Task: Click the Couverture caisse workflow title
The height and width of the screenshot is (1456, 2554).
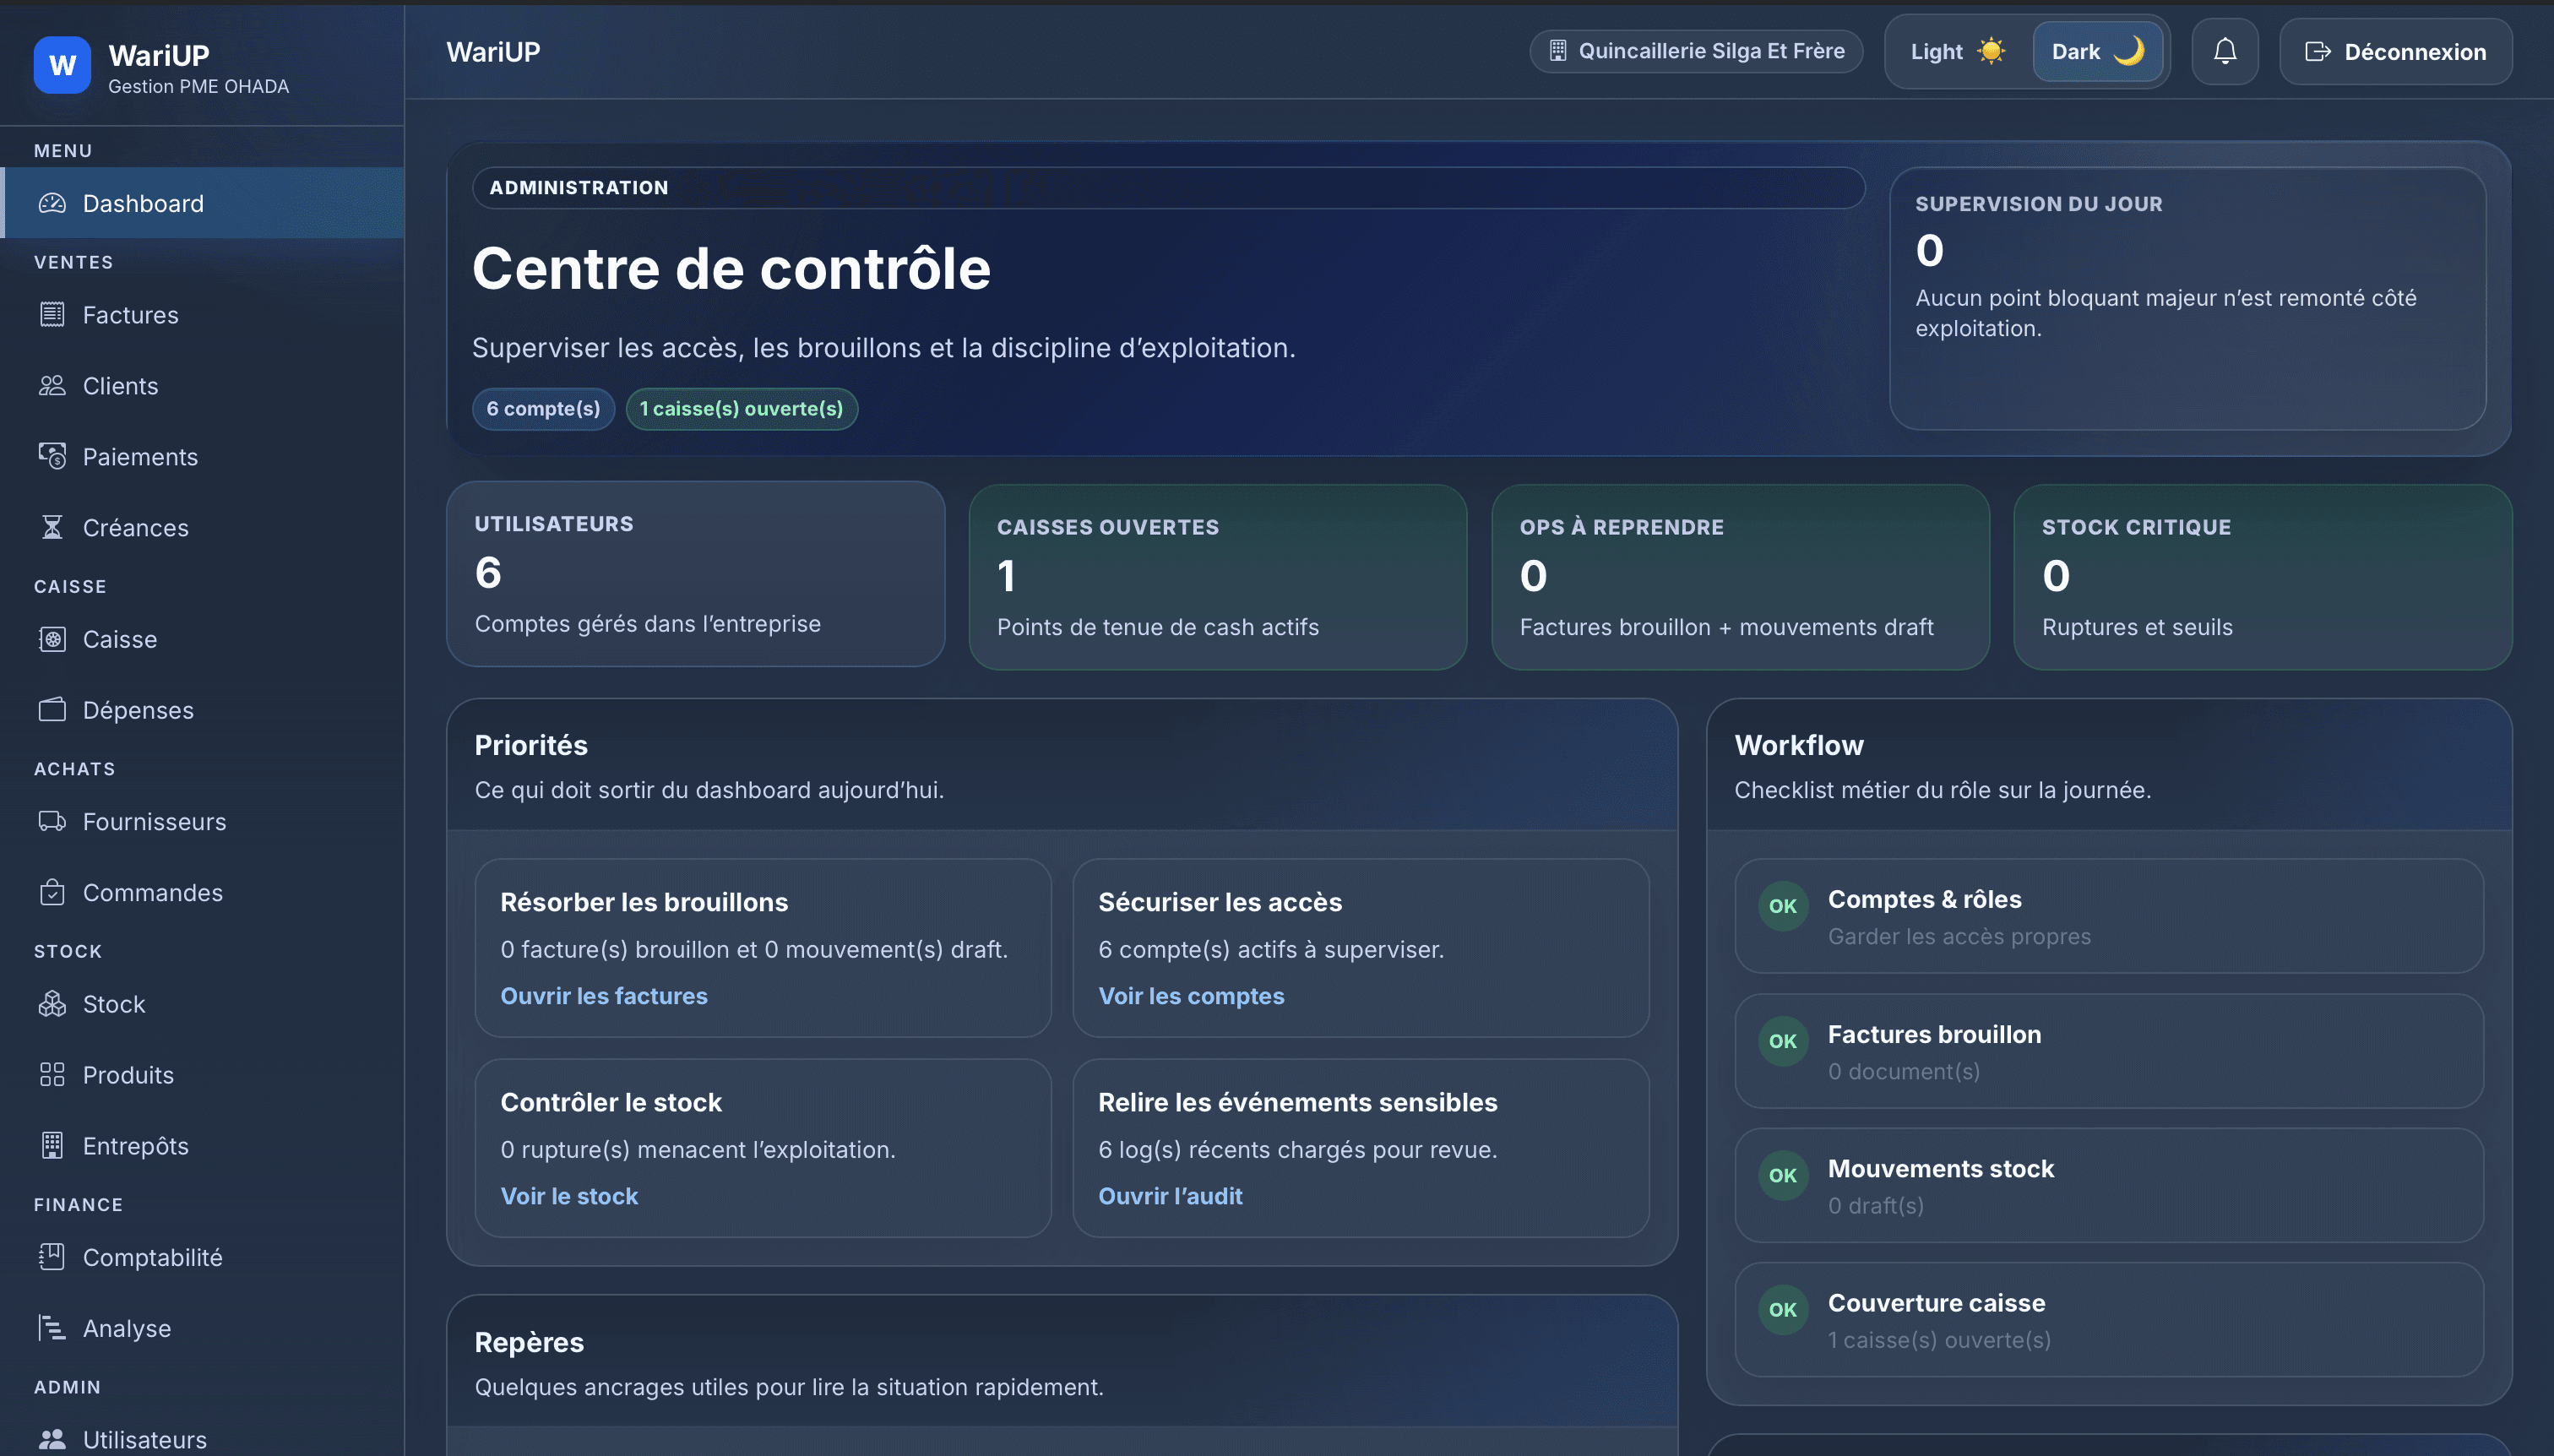Action: pyautogui.click(x=1937, y=1303)
